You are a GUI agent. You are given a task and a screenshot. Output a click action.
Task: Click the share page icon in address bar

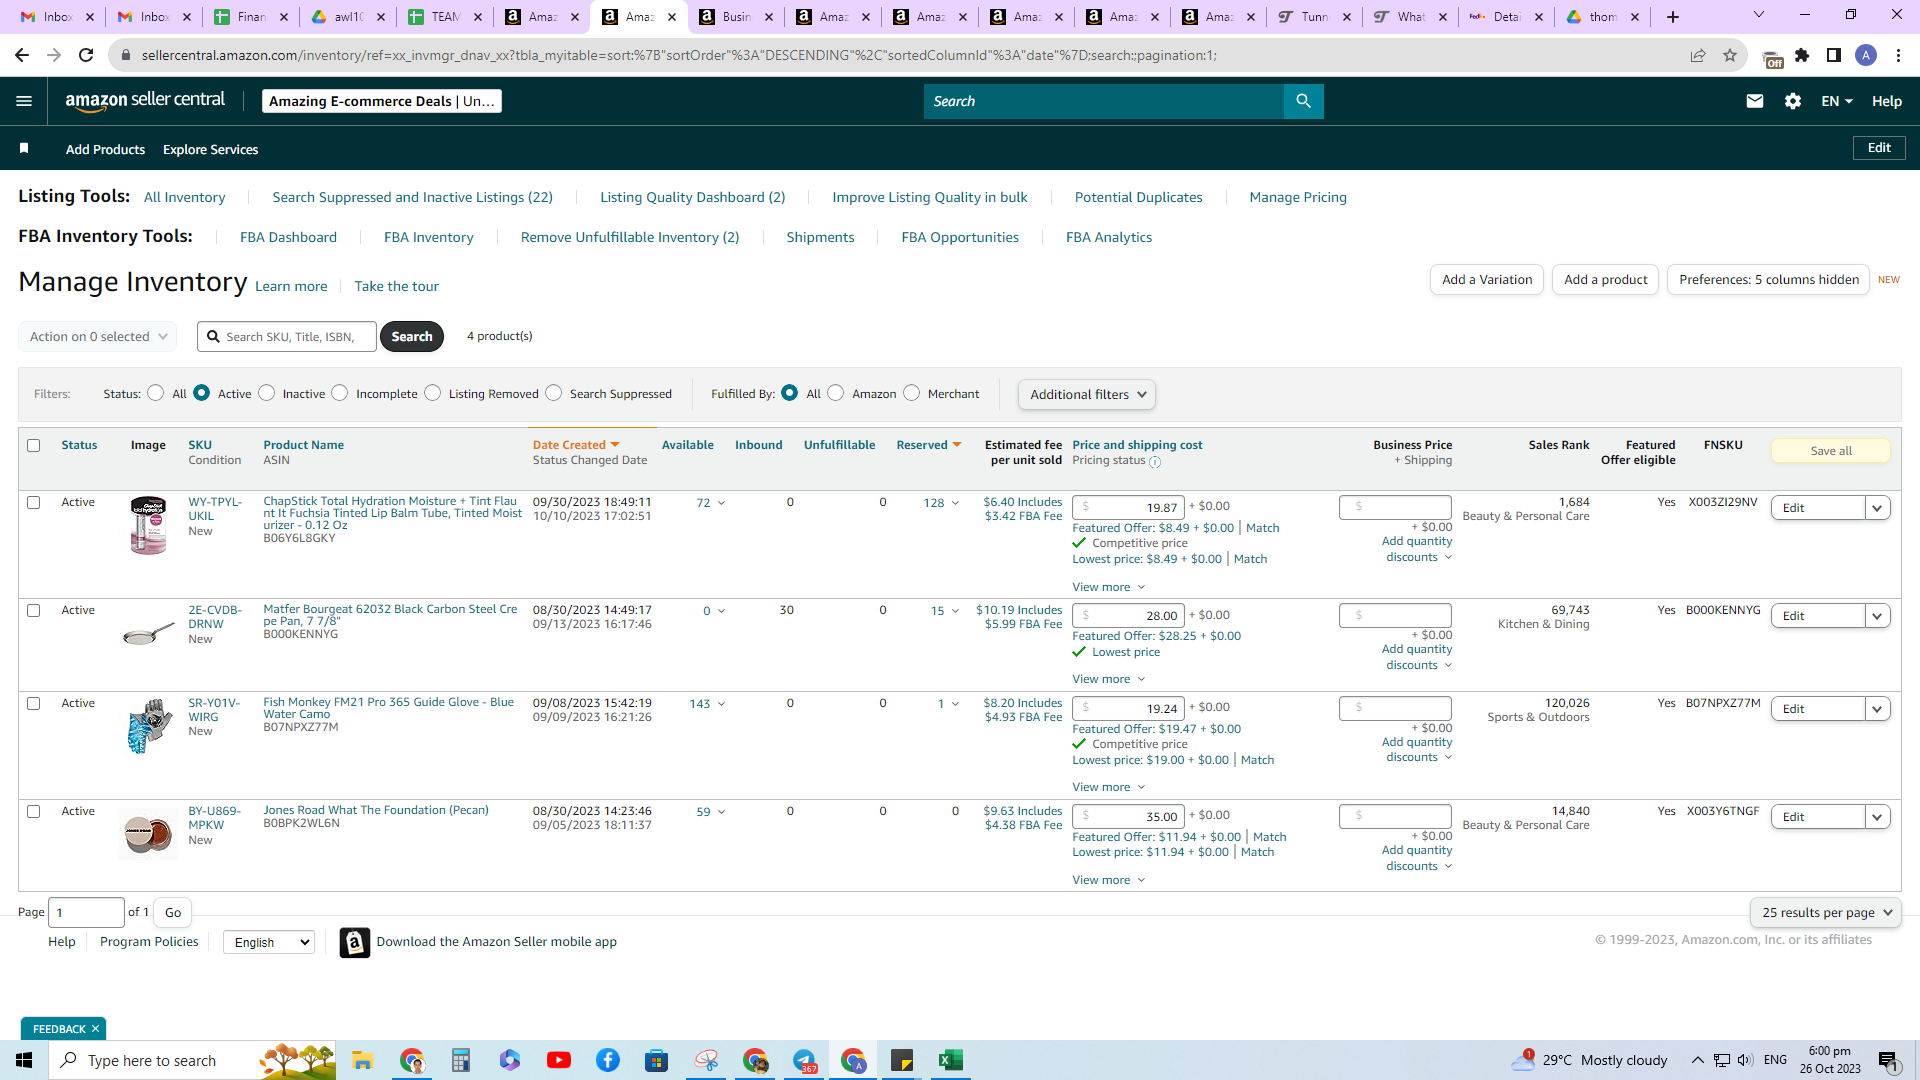coord(1698,55)
